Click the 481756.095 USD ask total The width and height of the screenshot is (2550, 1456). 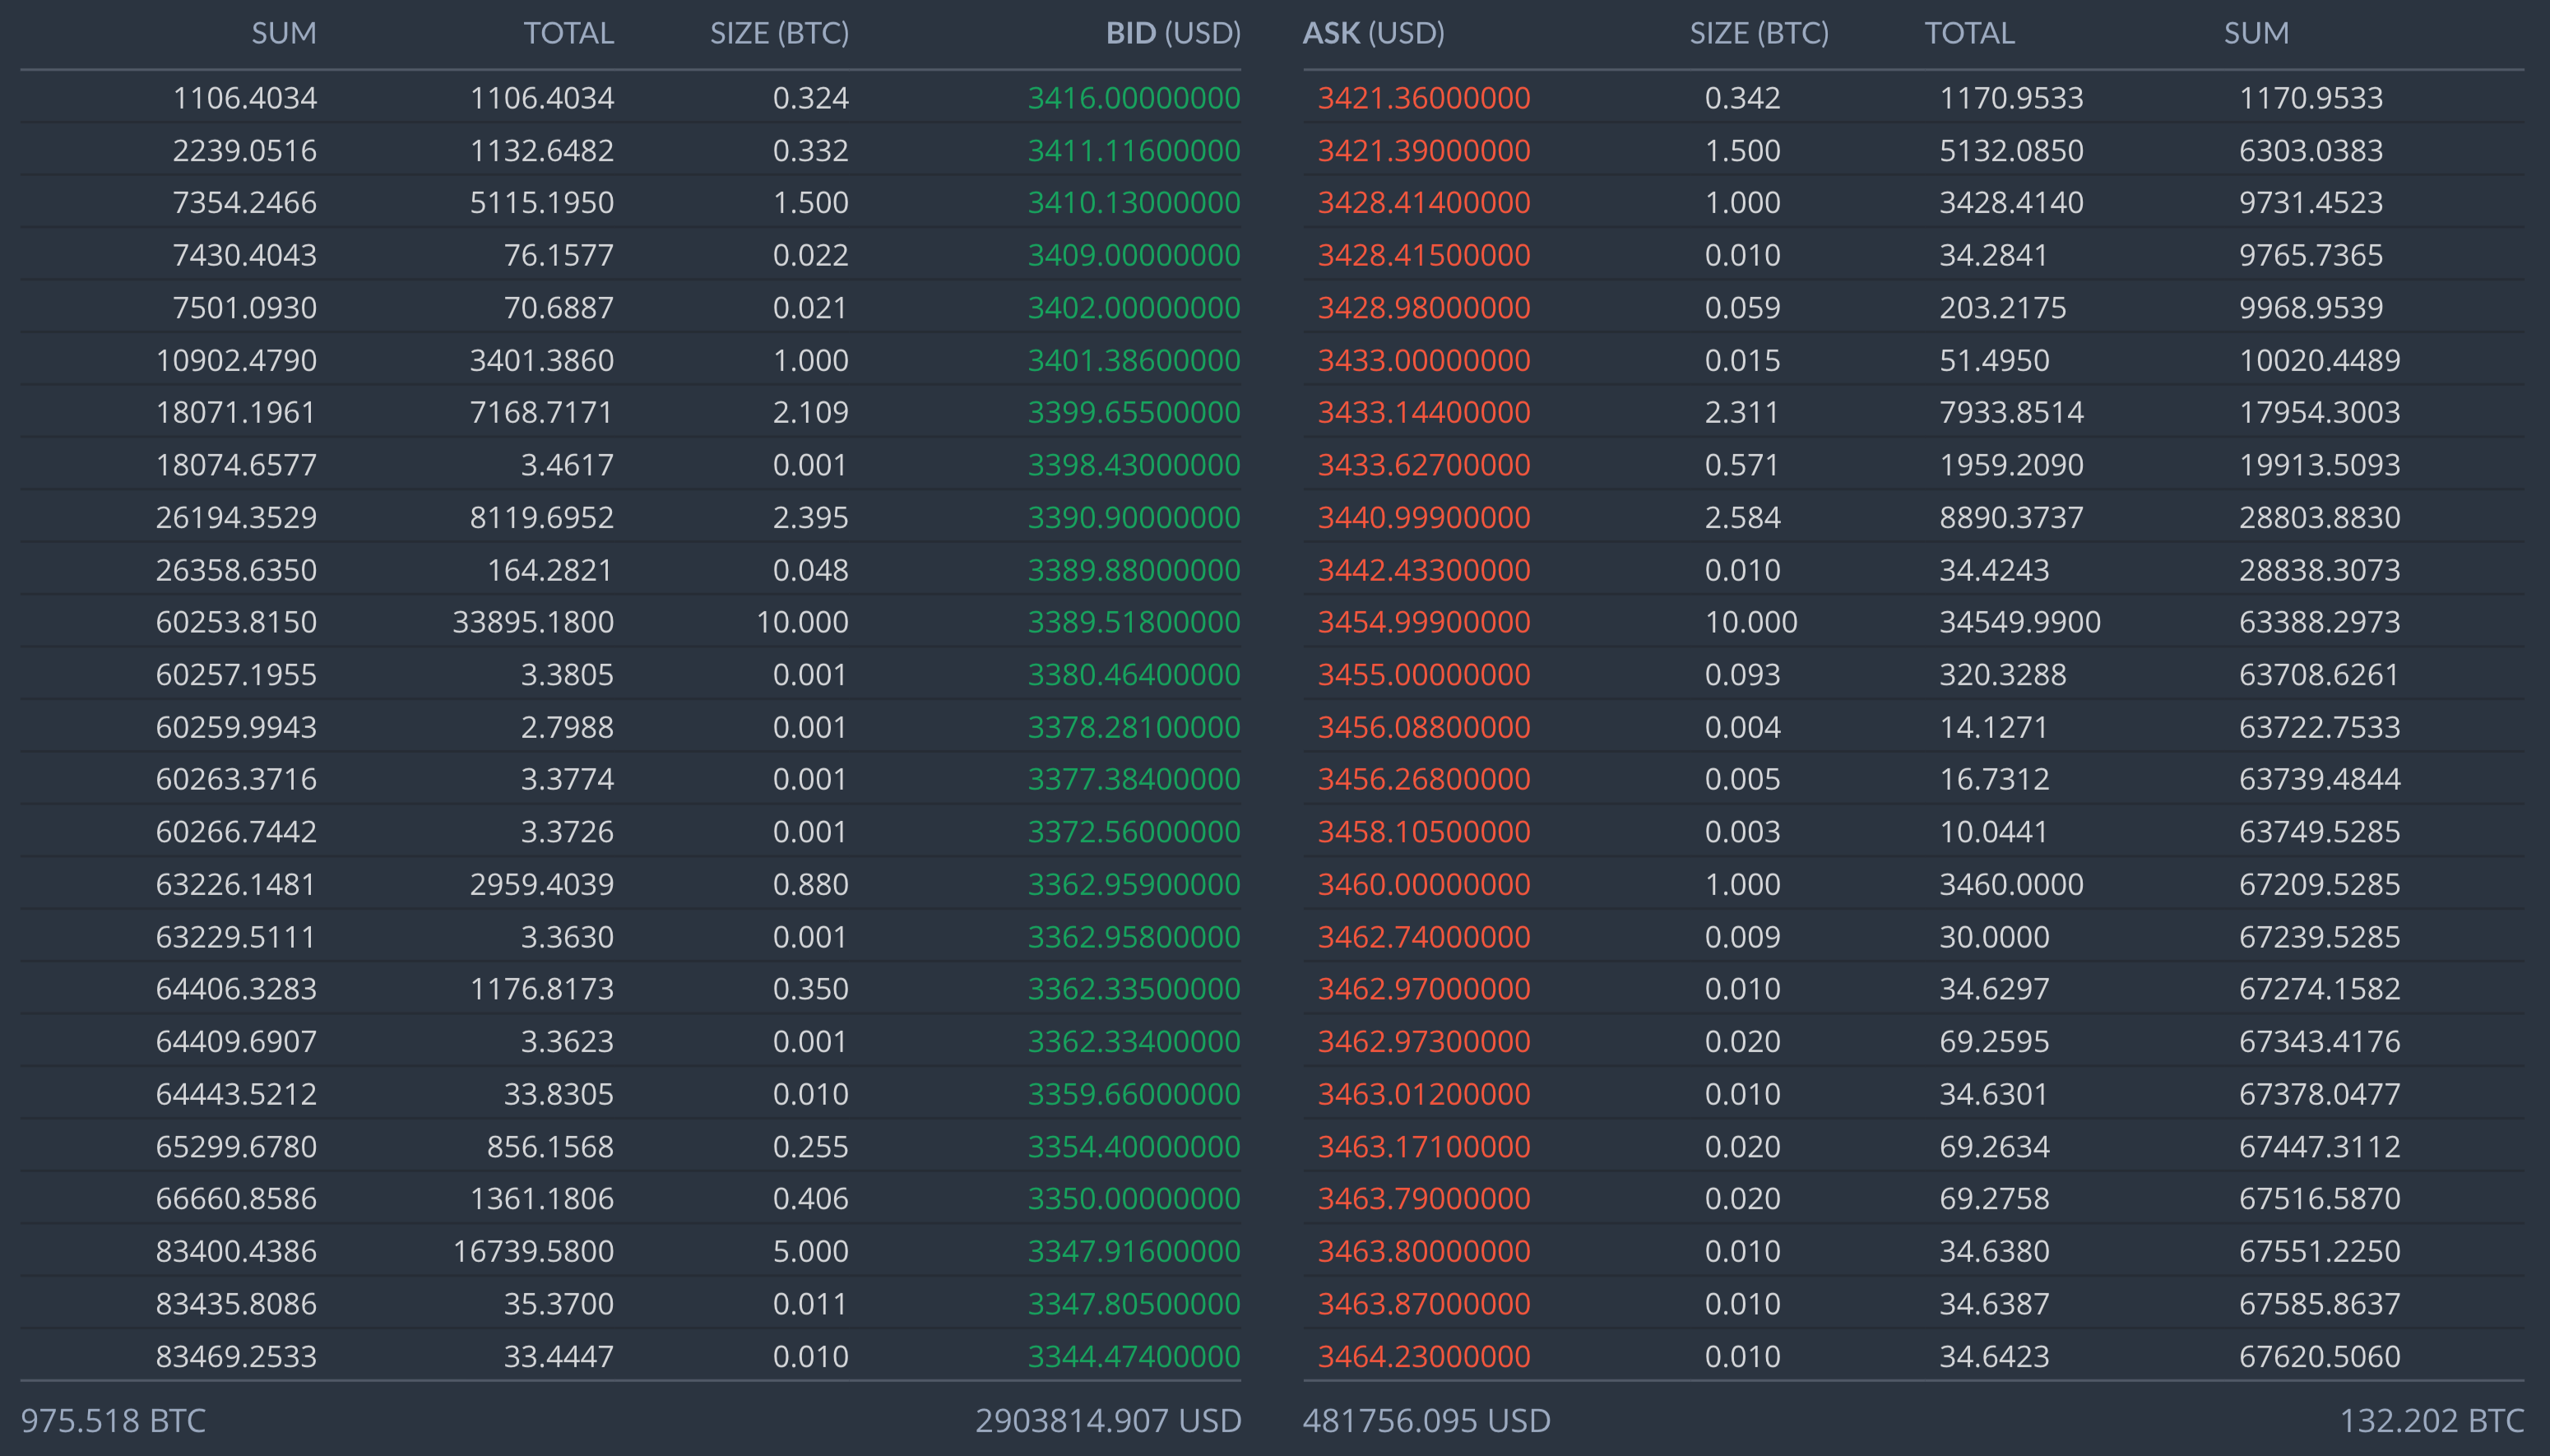(x=1426, y=1420)
